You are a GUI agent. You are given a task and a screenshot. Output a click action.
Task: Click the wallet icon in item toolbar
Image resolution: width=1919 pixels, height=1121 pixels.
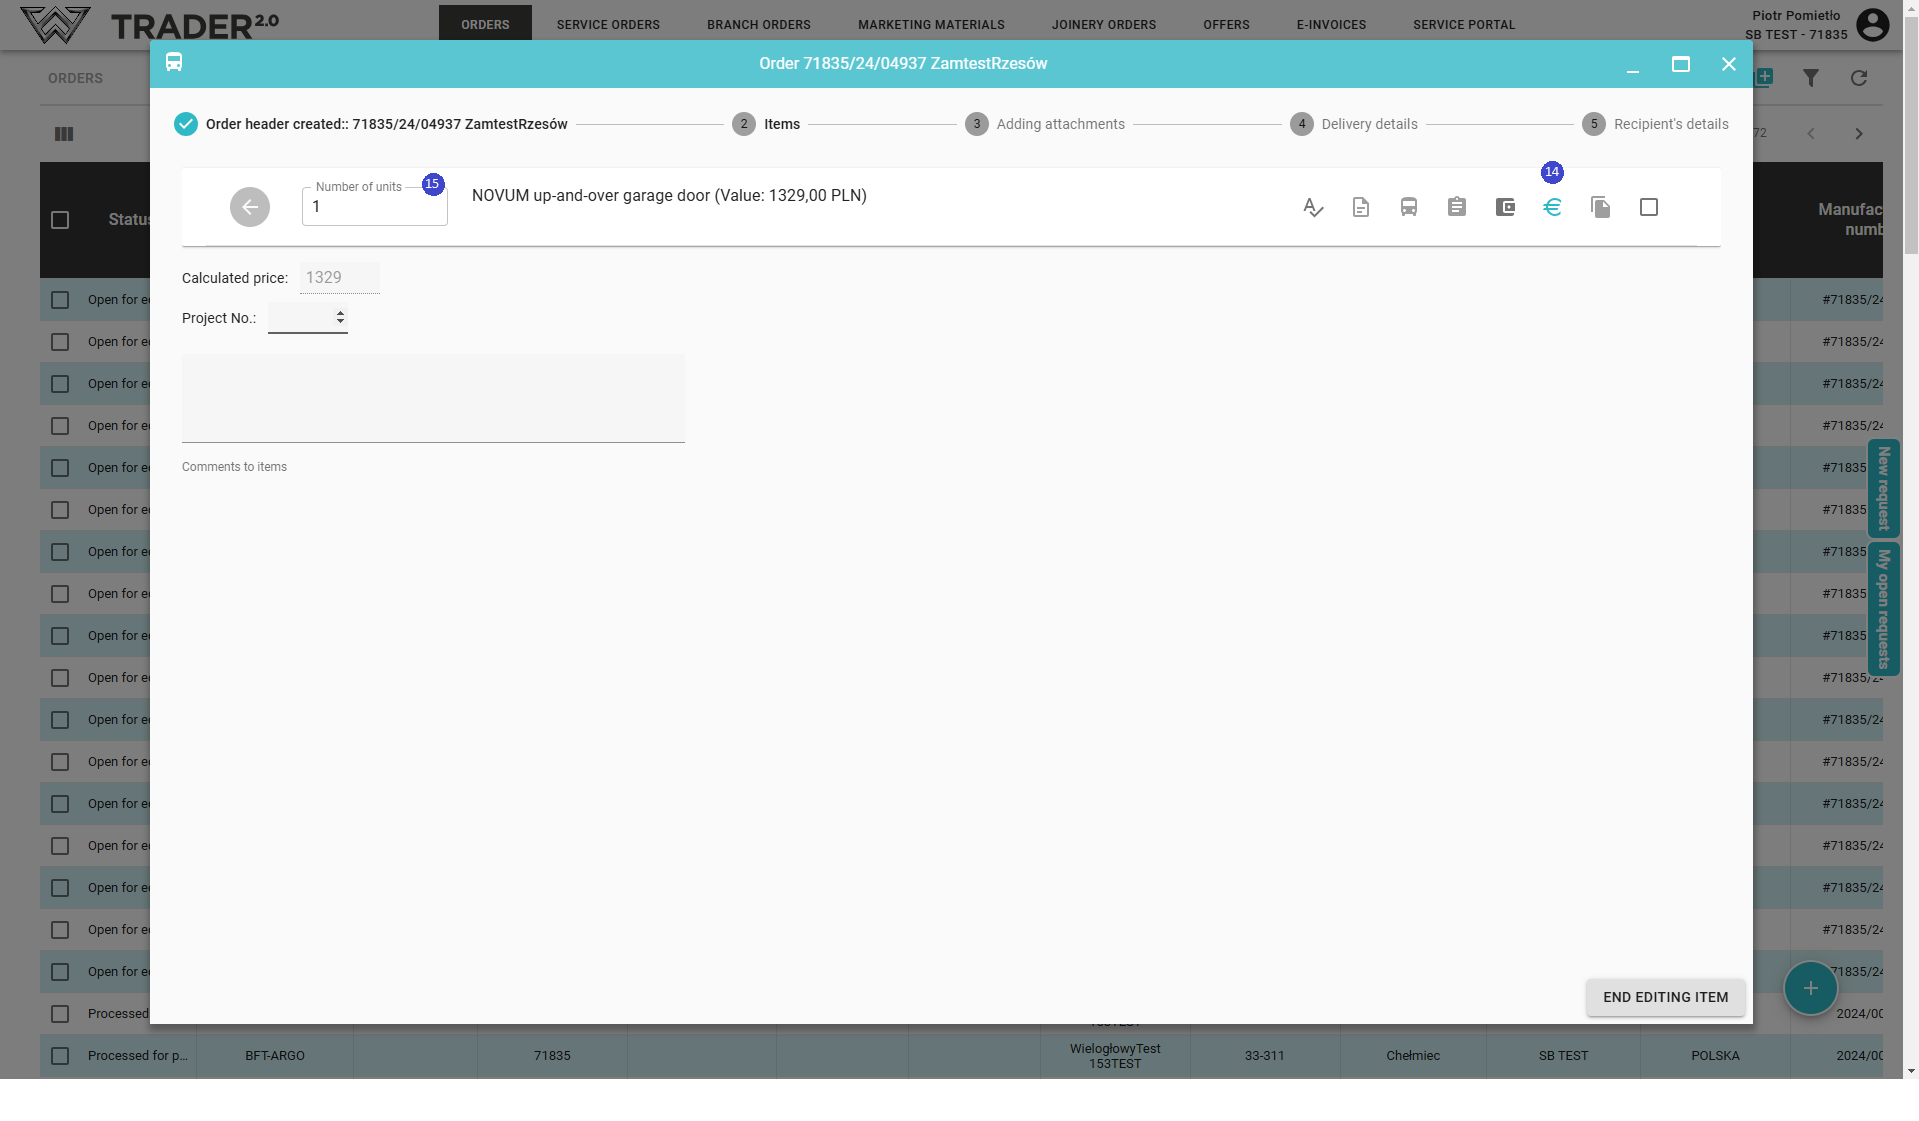(1505, 207)
